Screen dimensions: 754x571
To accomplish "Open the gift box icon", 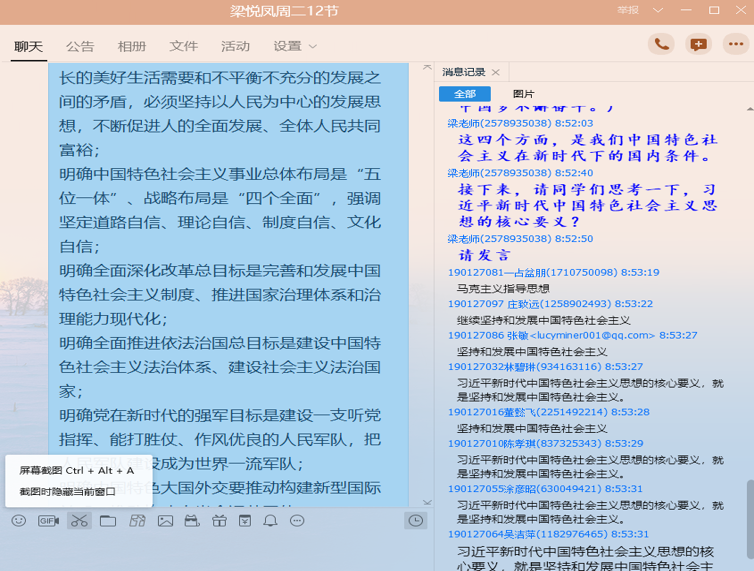I will (219, 521).
